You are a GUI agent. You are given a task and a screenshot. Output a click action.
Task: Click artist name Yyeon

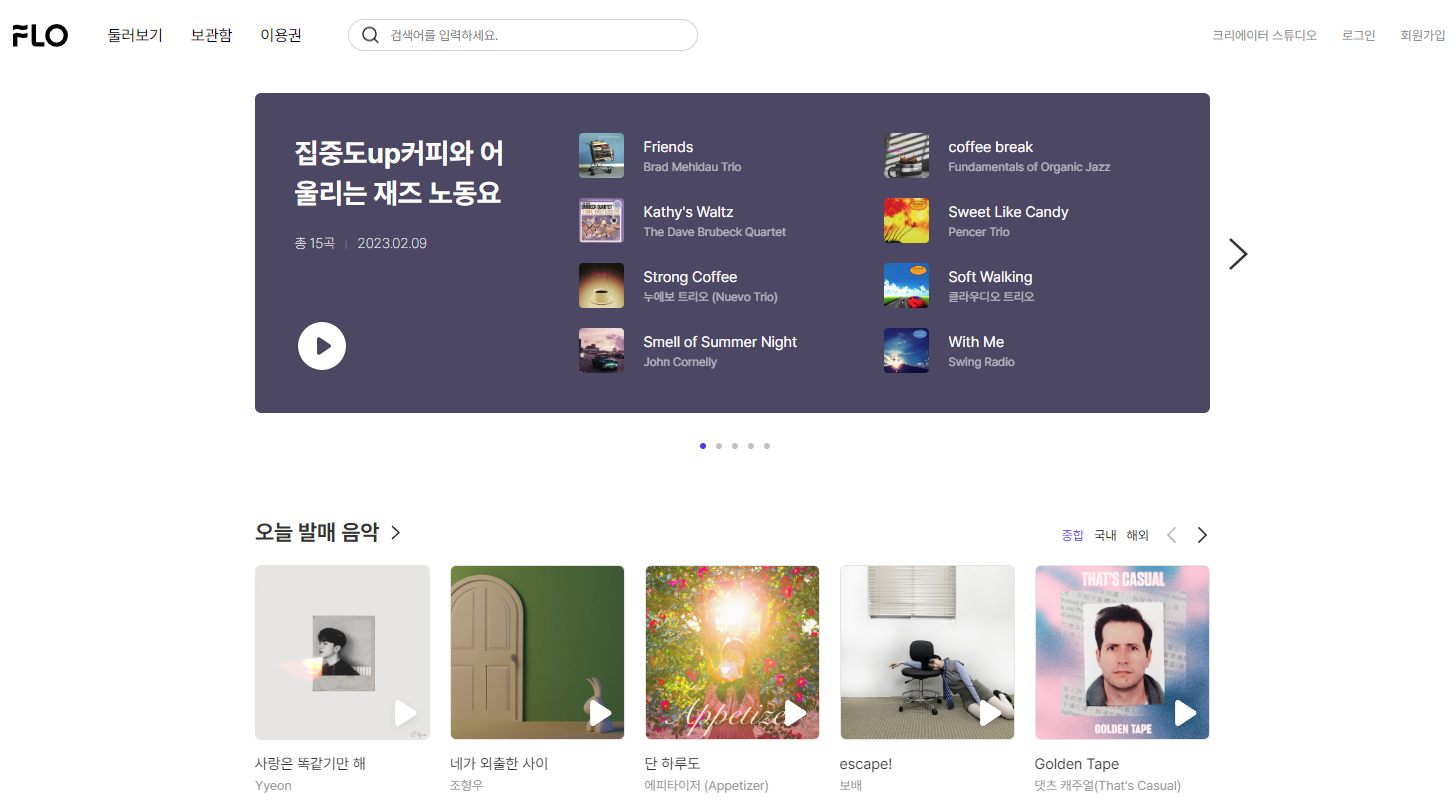[x=273, y=786]
